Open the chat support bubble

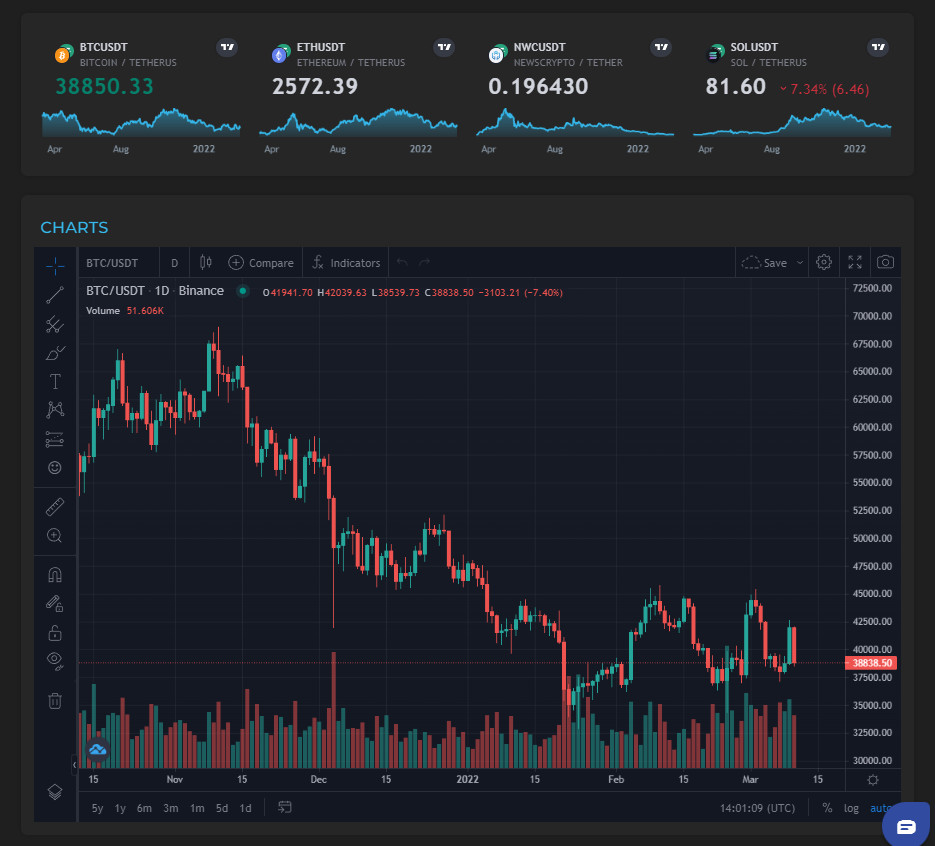coord(906,826)
